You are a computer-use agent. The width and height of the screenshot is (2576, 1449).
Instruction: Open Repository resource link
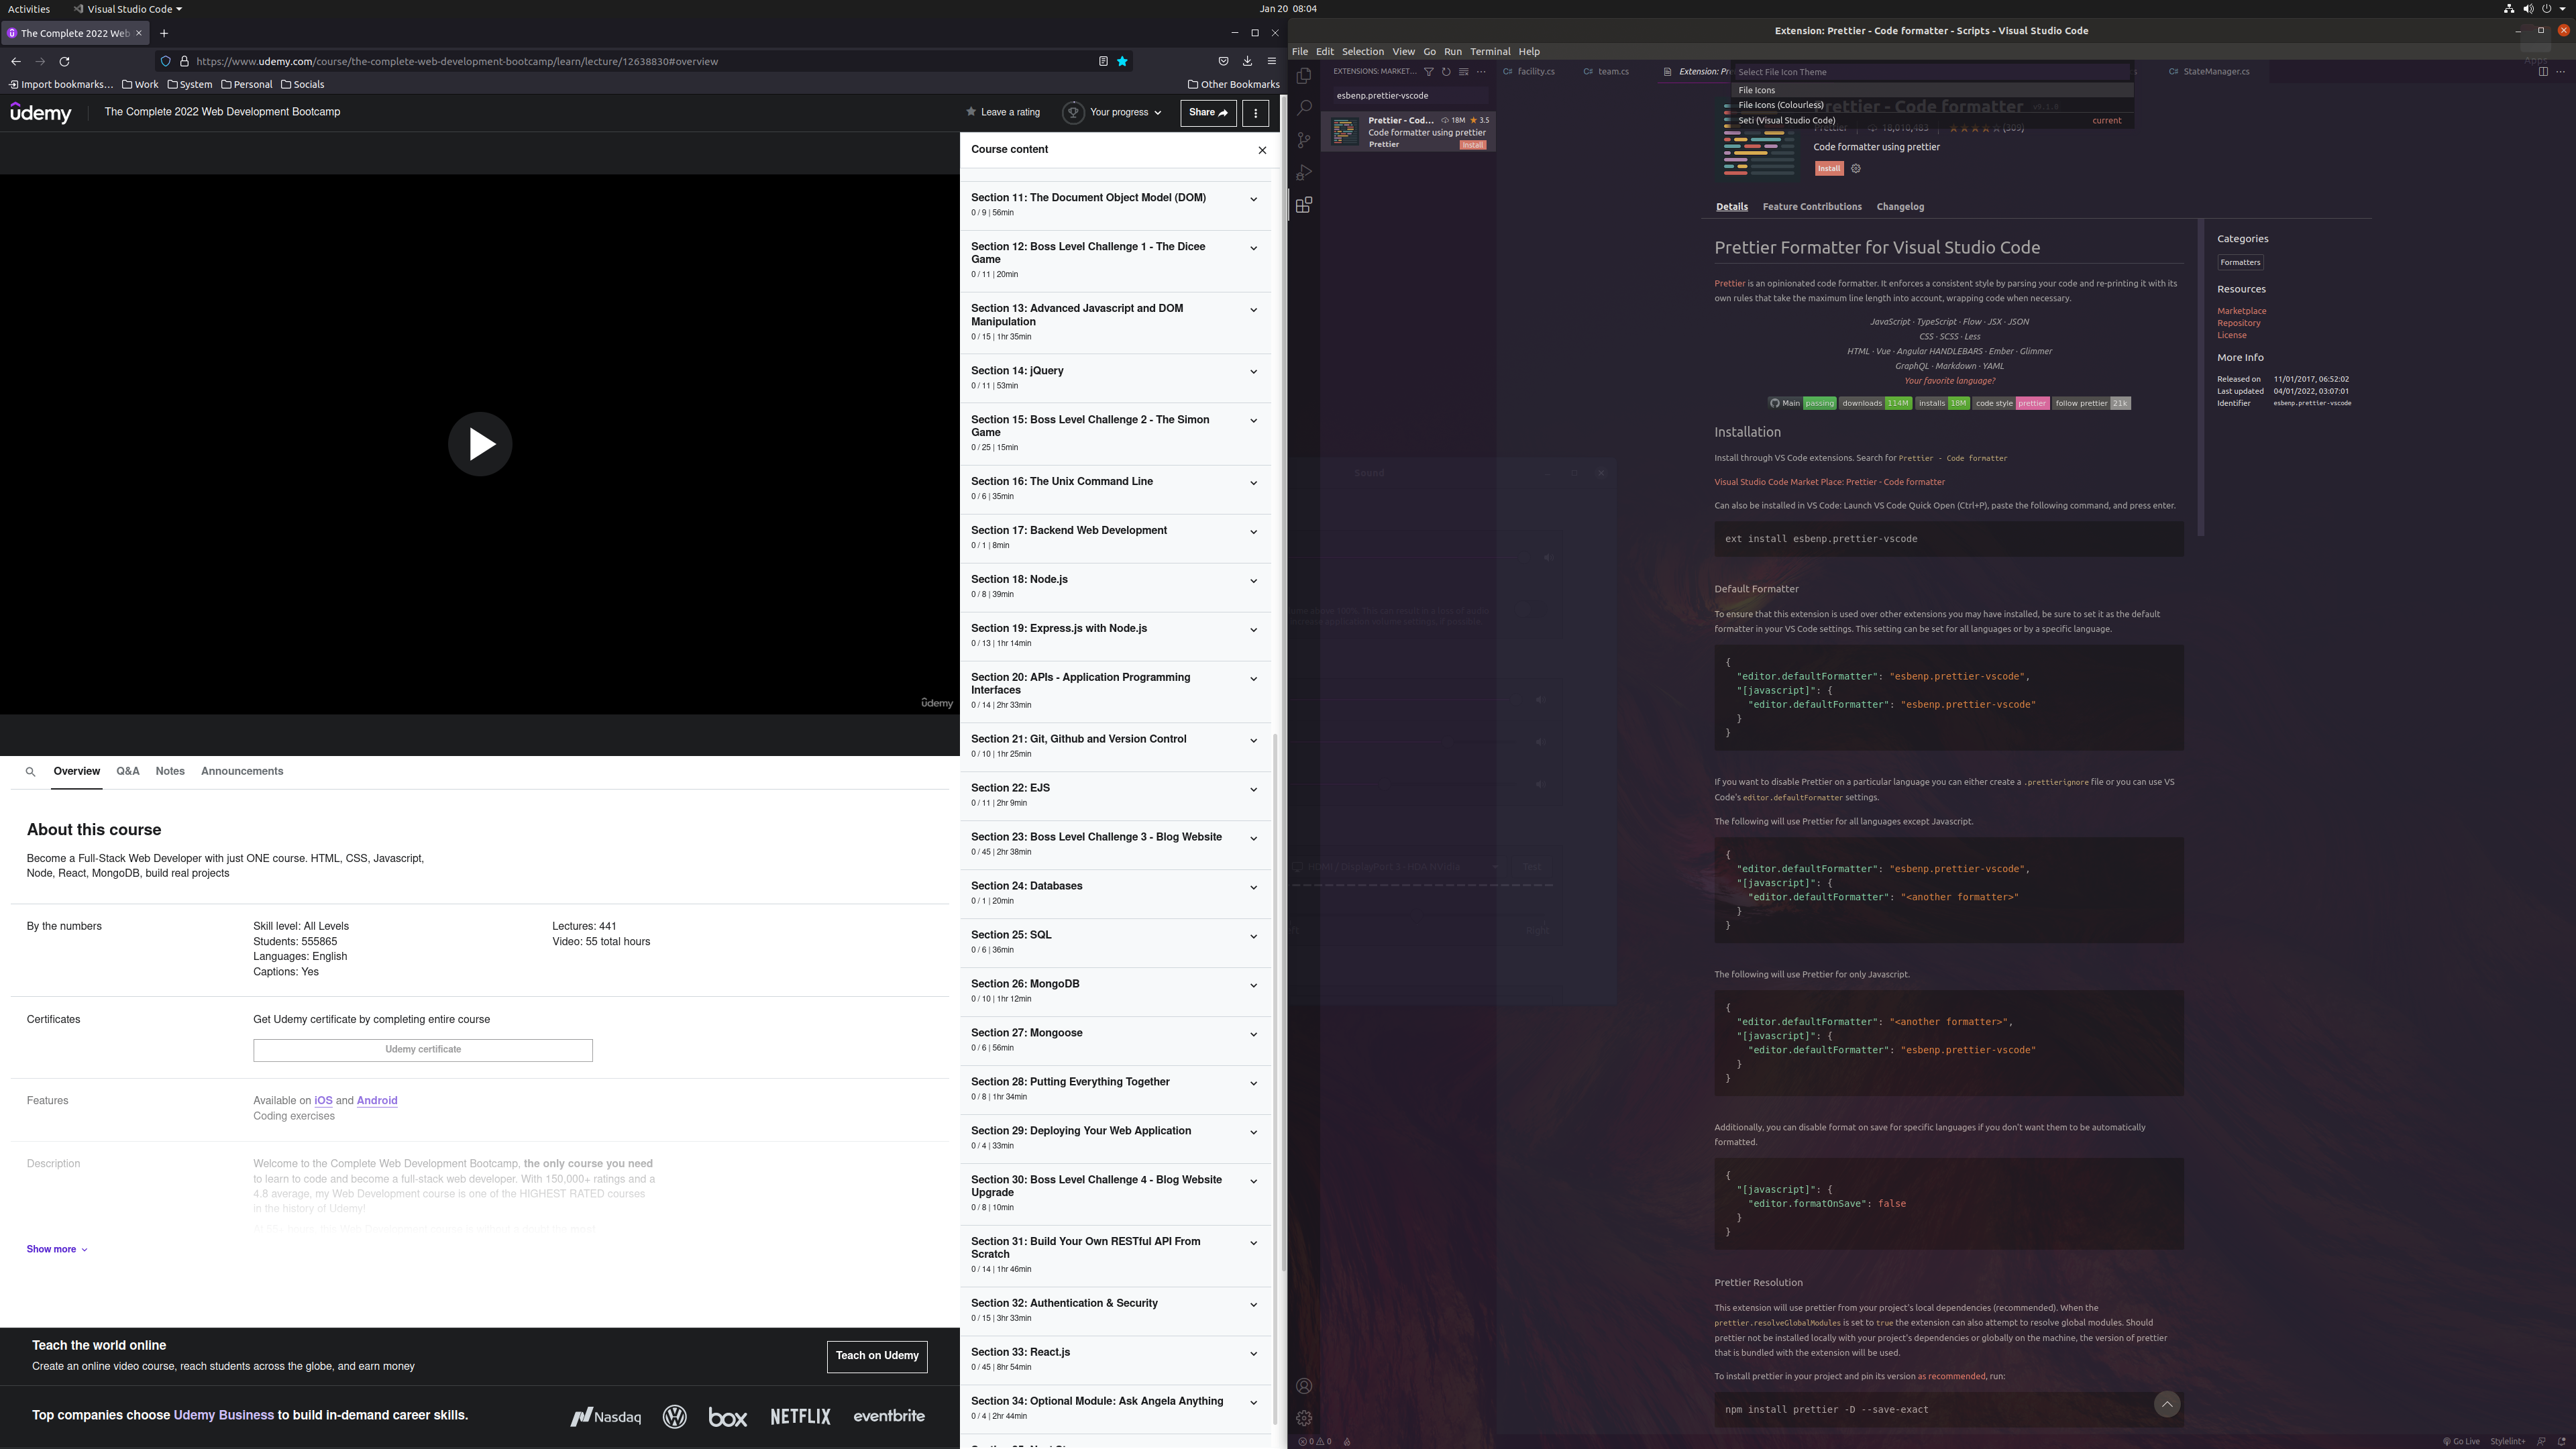[2238, 323]
